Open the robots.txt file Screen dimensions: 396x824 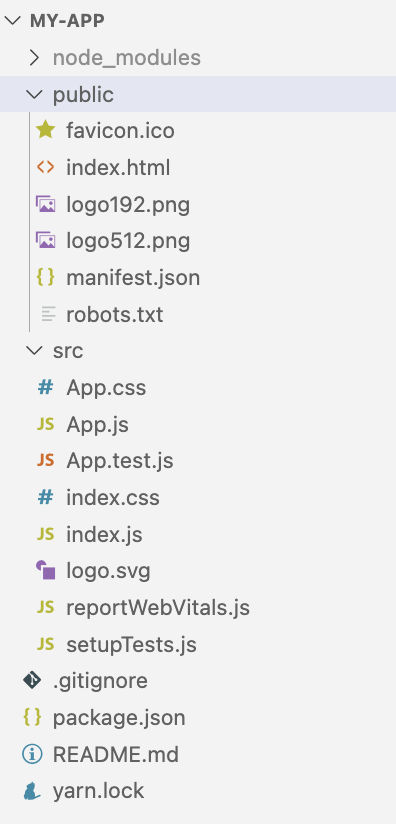tap(114, 314)
